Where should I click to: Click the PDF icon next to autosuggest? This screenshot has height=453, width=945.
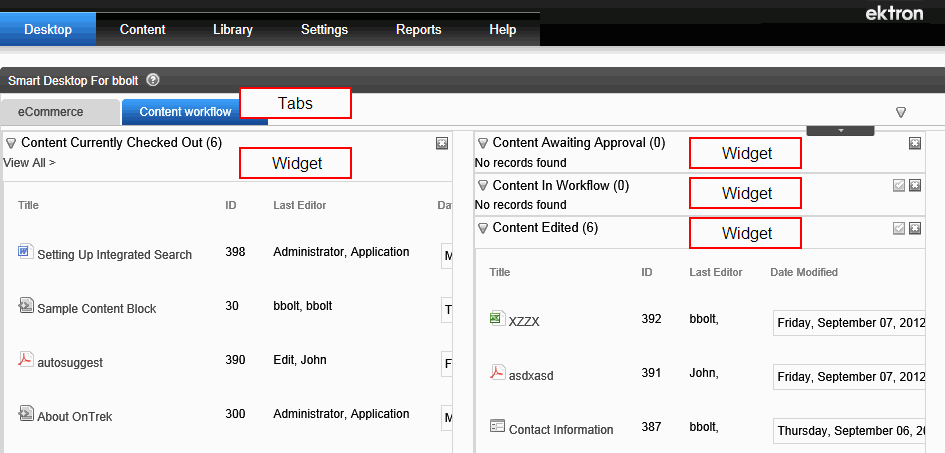point(25,359)
